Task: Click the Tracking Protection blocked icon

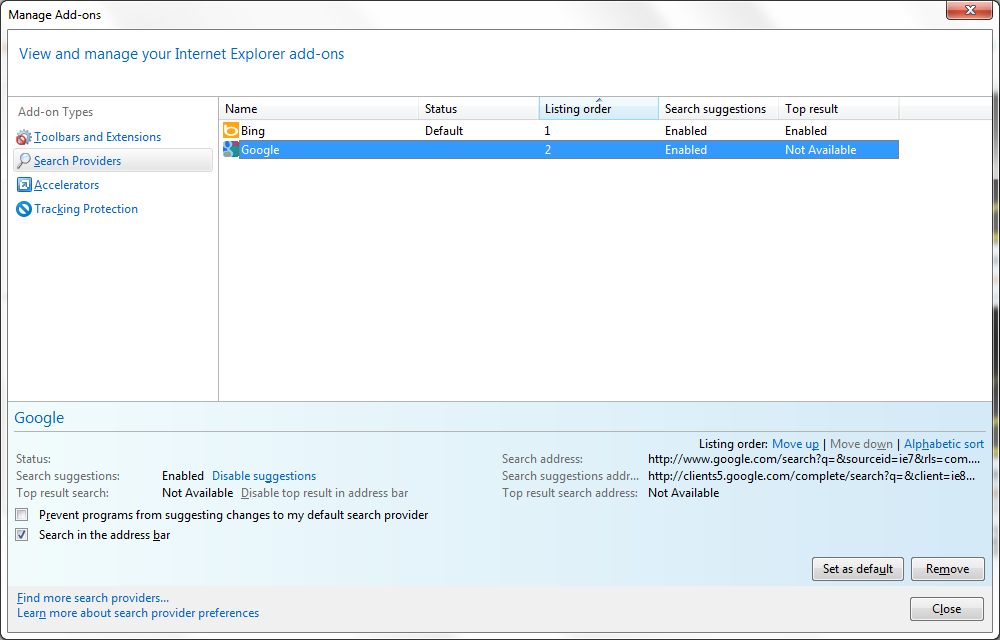Action: [24, 209]
